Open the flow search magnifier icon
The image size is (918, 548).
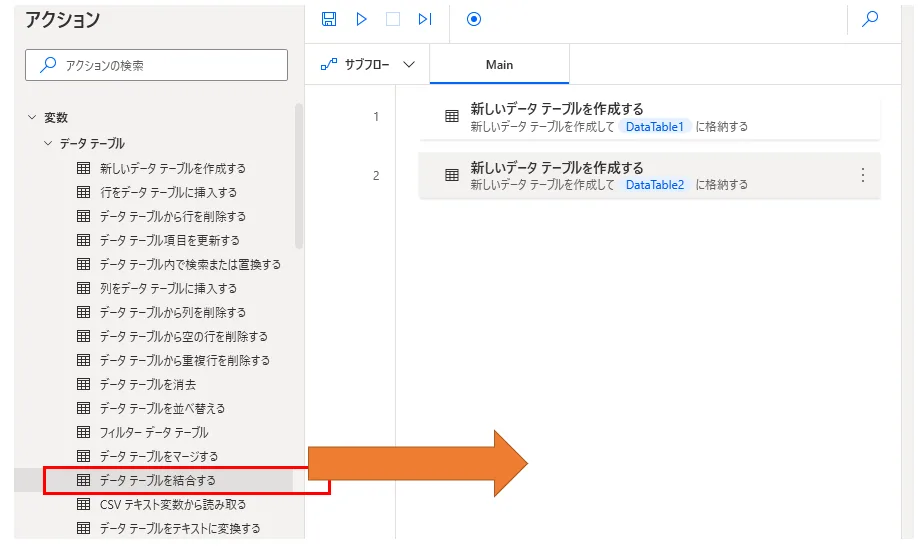(x=870, y=19)
